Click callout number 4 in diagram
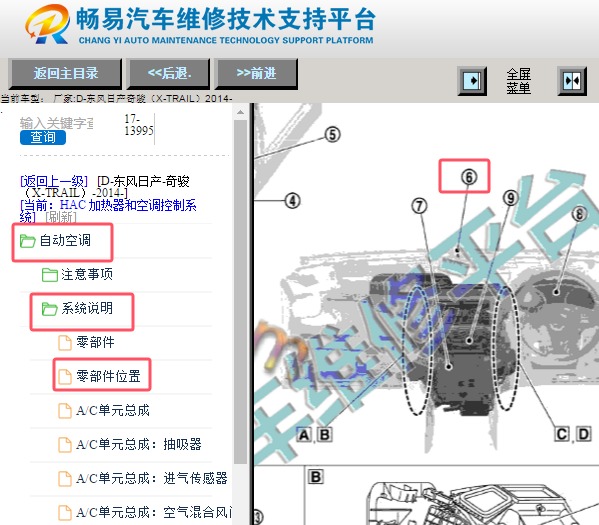 point(293,201)
